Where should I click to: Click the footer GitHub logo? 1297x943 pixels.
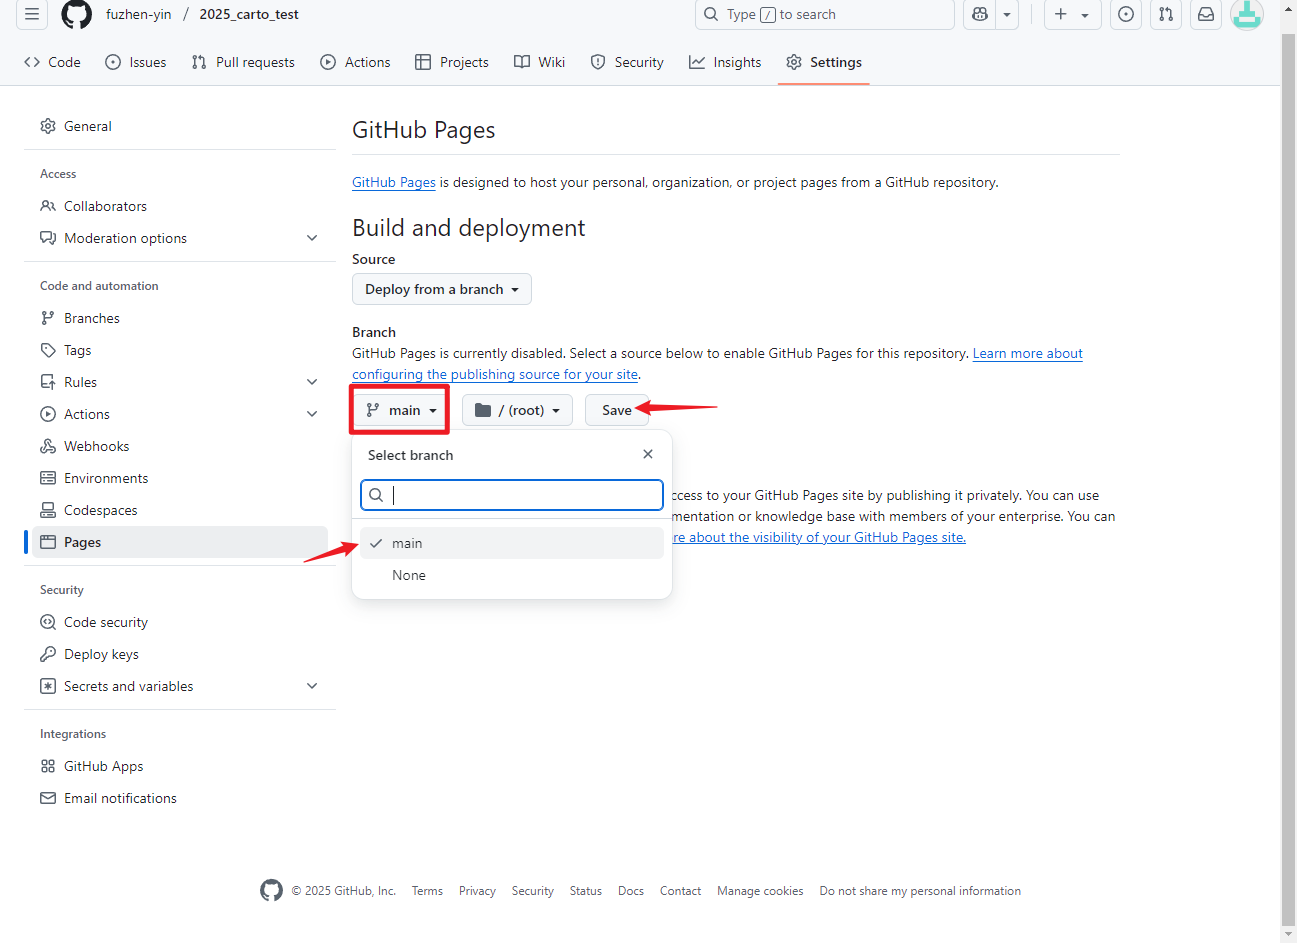(x=272, y=890)
